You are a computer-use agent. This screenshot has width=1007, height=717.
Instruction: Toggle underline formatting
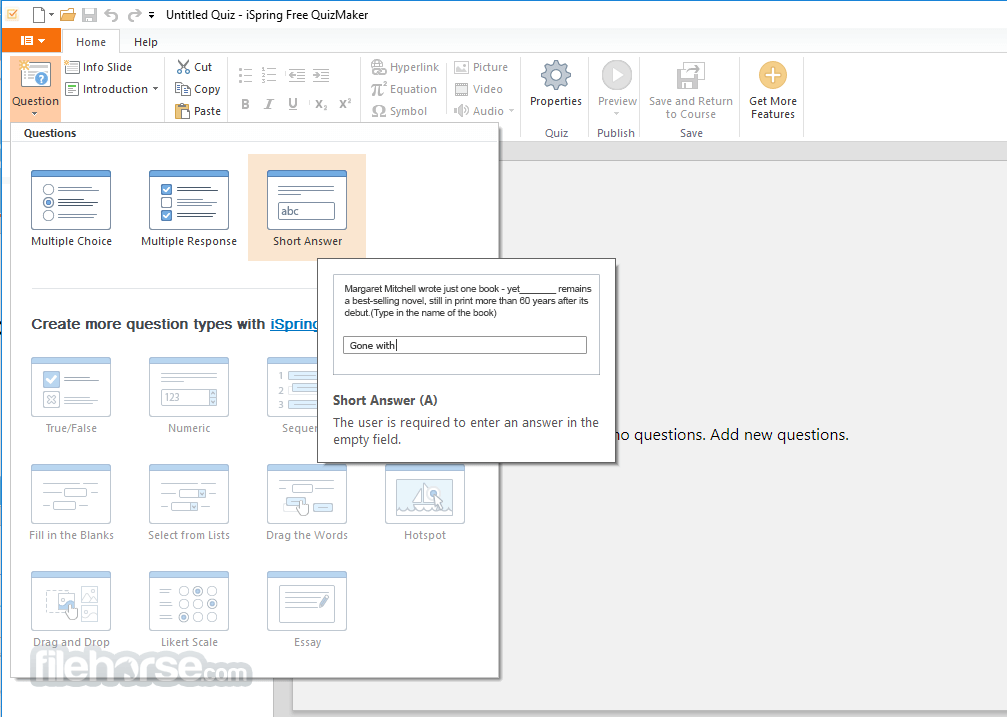pyautogui.click(x=293, y=104)
